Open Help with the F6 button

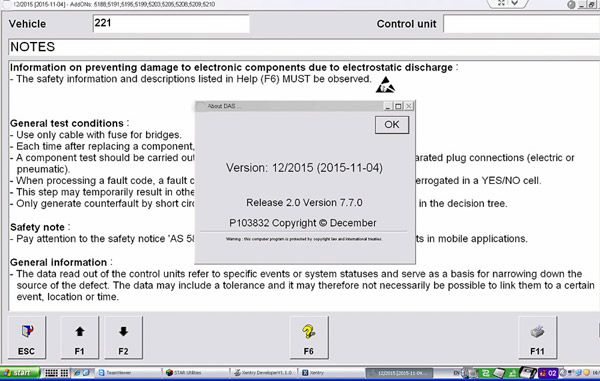[x=309, y=337]
